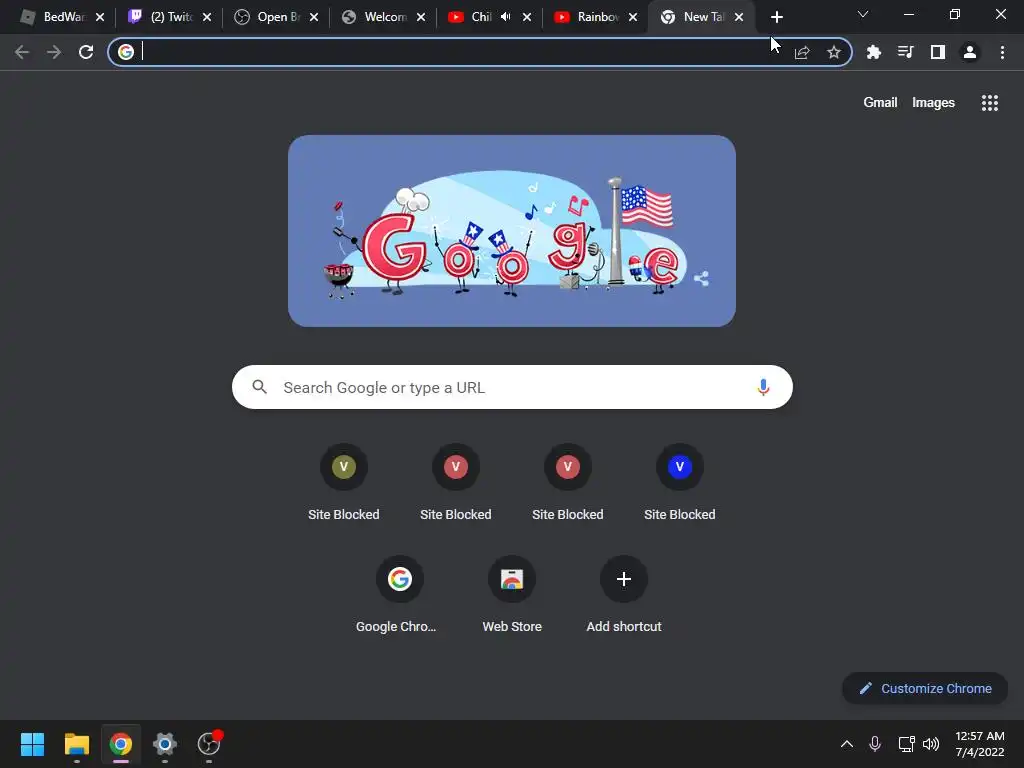Viewport: 1024px width, 768px height.
Task: Close the Twitch tab
Action: (x=207, y=17)
